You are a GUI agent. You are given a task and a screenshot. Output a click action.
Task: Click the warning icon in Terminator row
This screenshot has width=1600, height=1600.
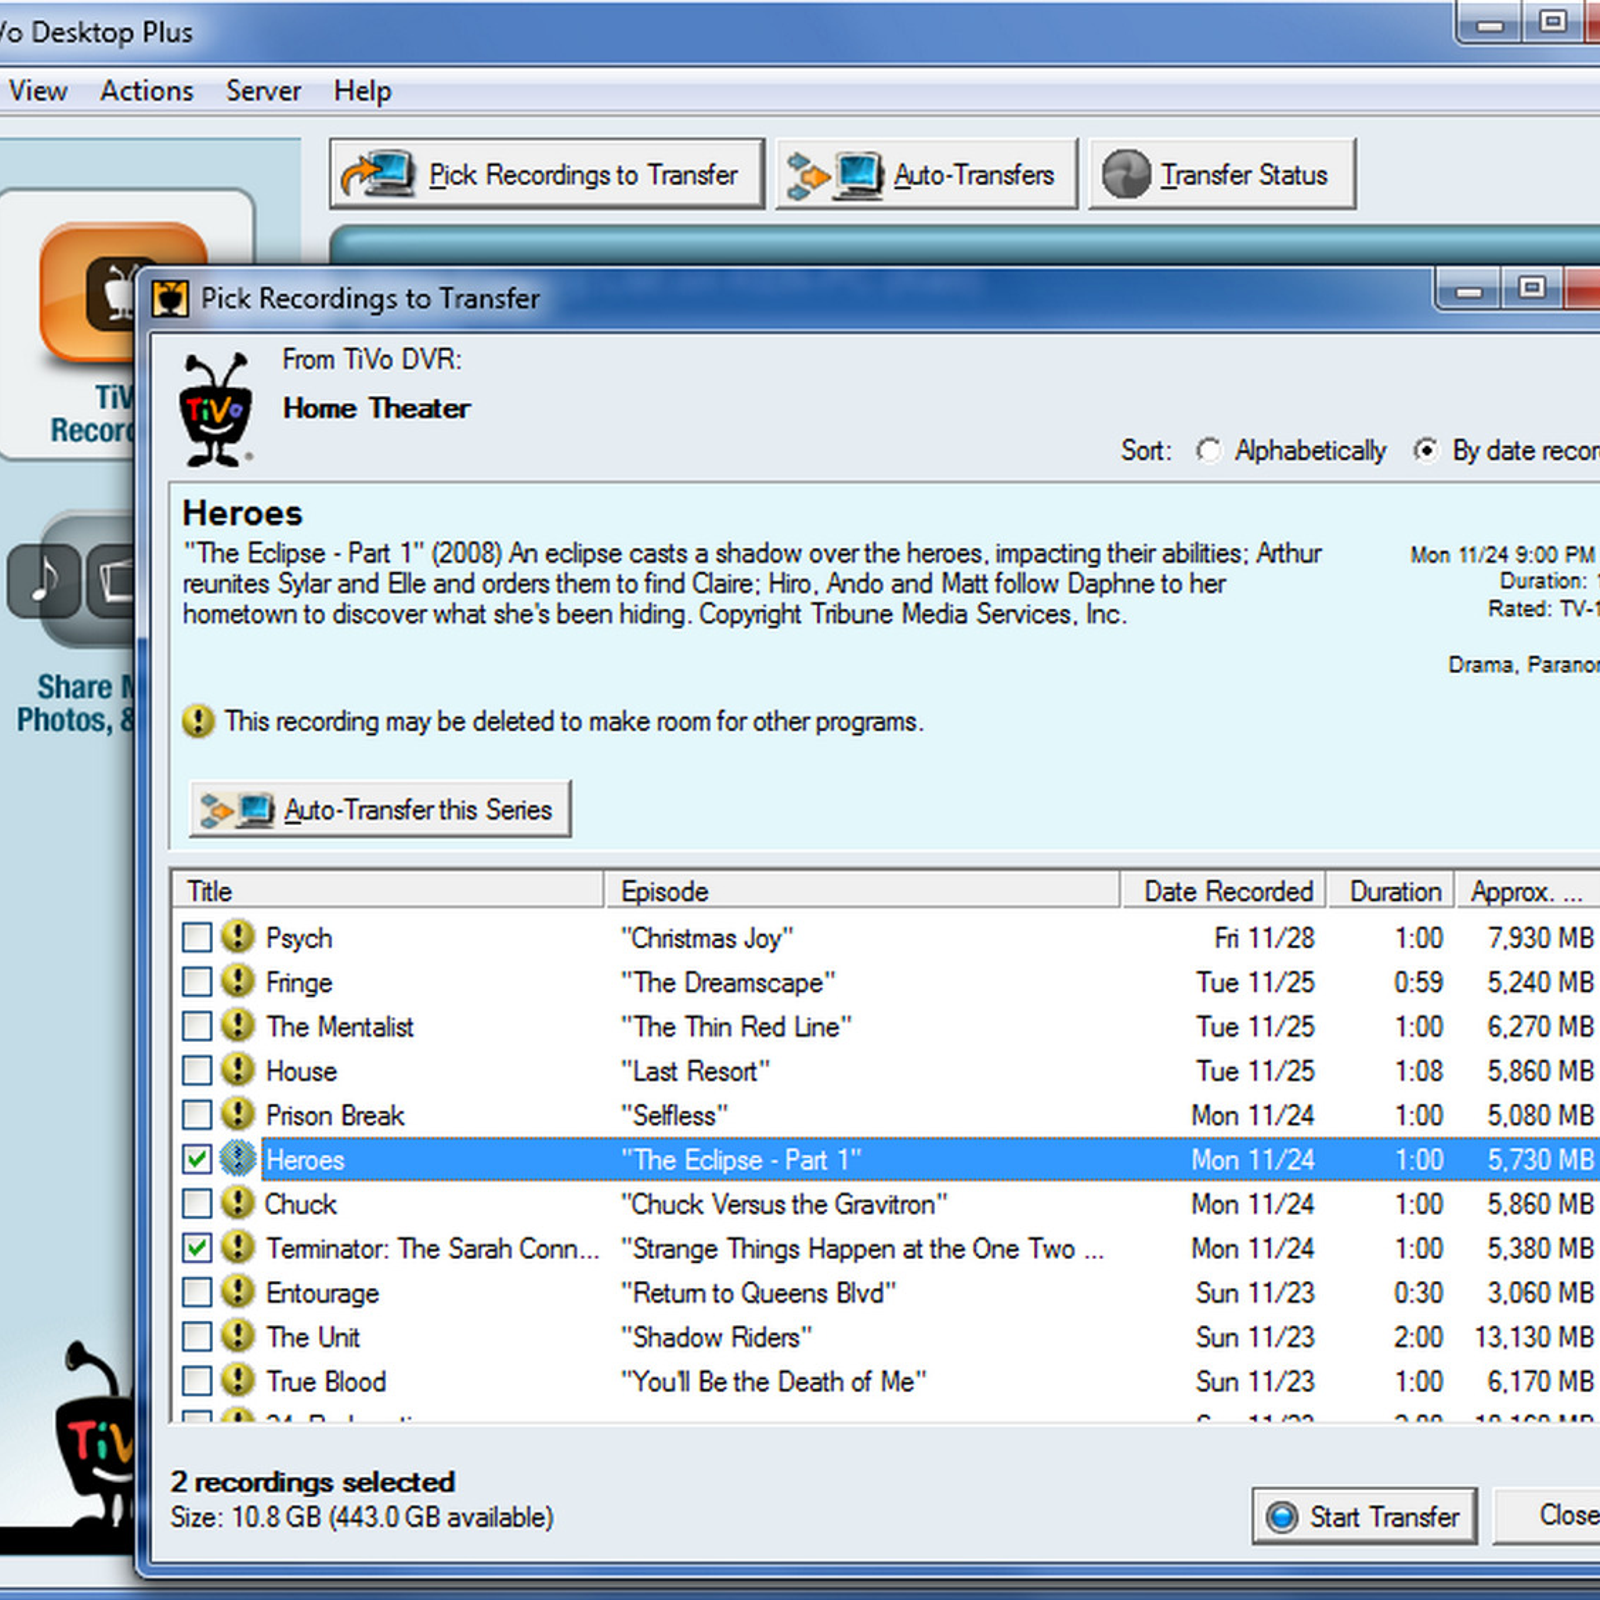coord(237,1247)
